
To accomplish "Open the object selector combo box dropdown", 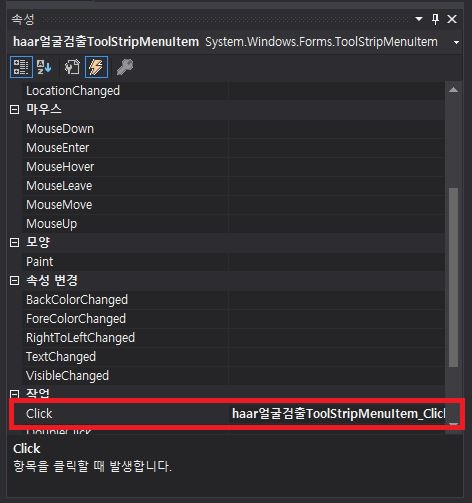I will pos(456,42).
